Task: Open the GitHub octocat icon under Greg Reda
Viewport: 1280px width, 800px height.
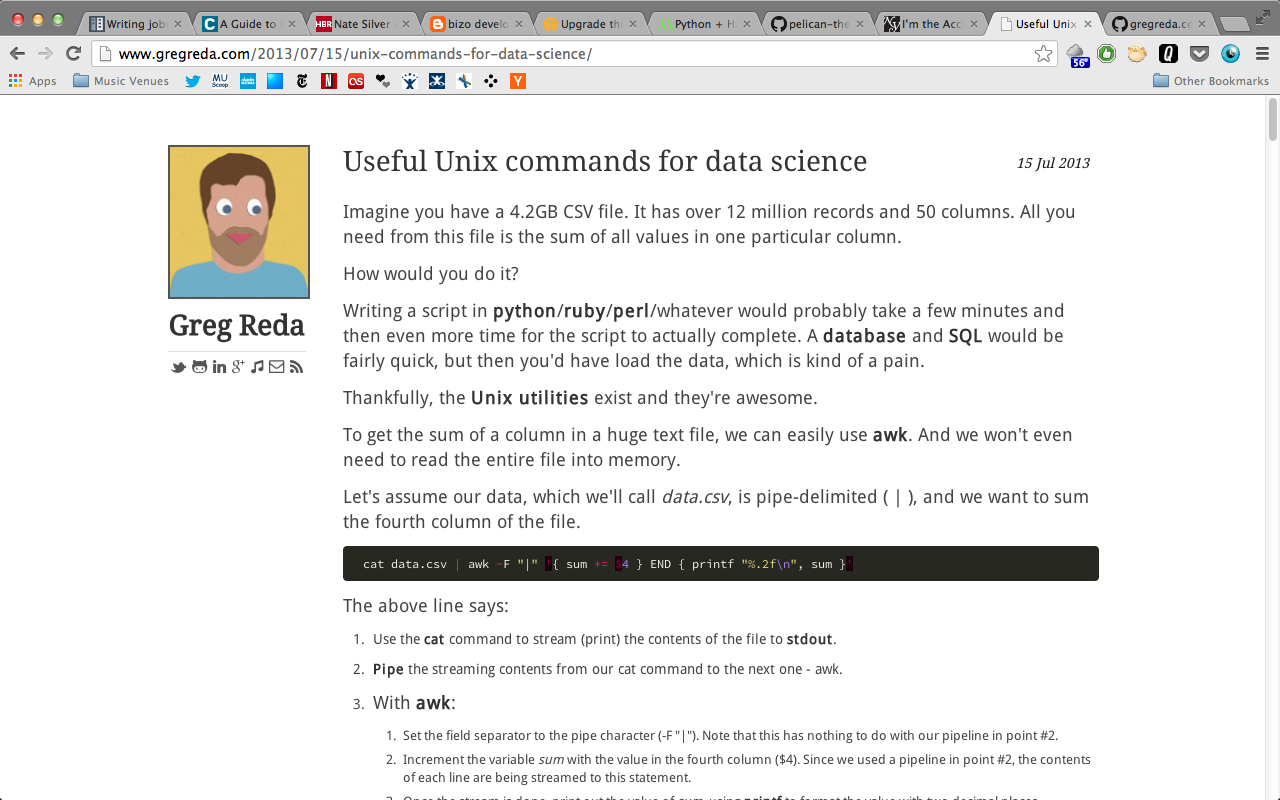Action: tap(199, 367)
